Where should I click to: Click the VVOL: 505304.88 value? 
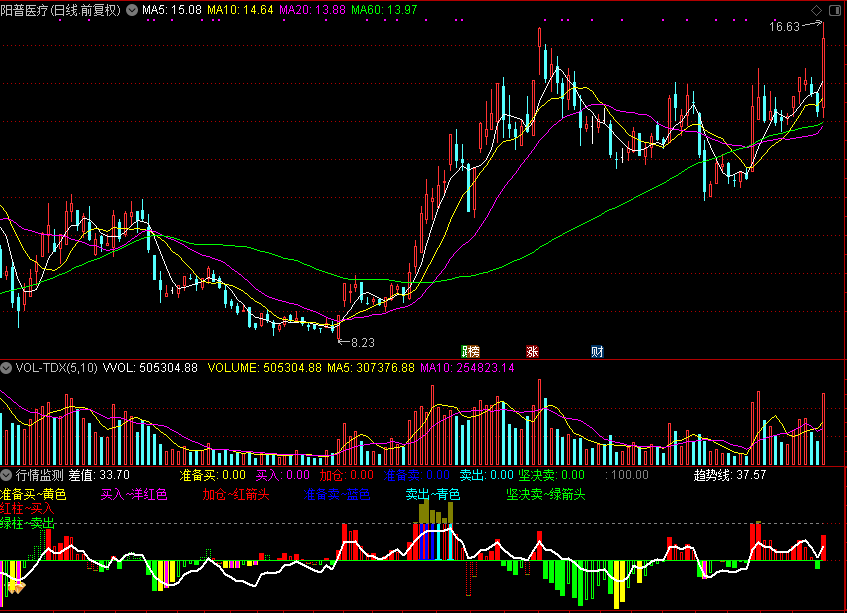click(x=150, y=368)
